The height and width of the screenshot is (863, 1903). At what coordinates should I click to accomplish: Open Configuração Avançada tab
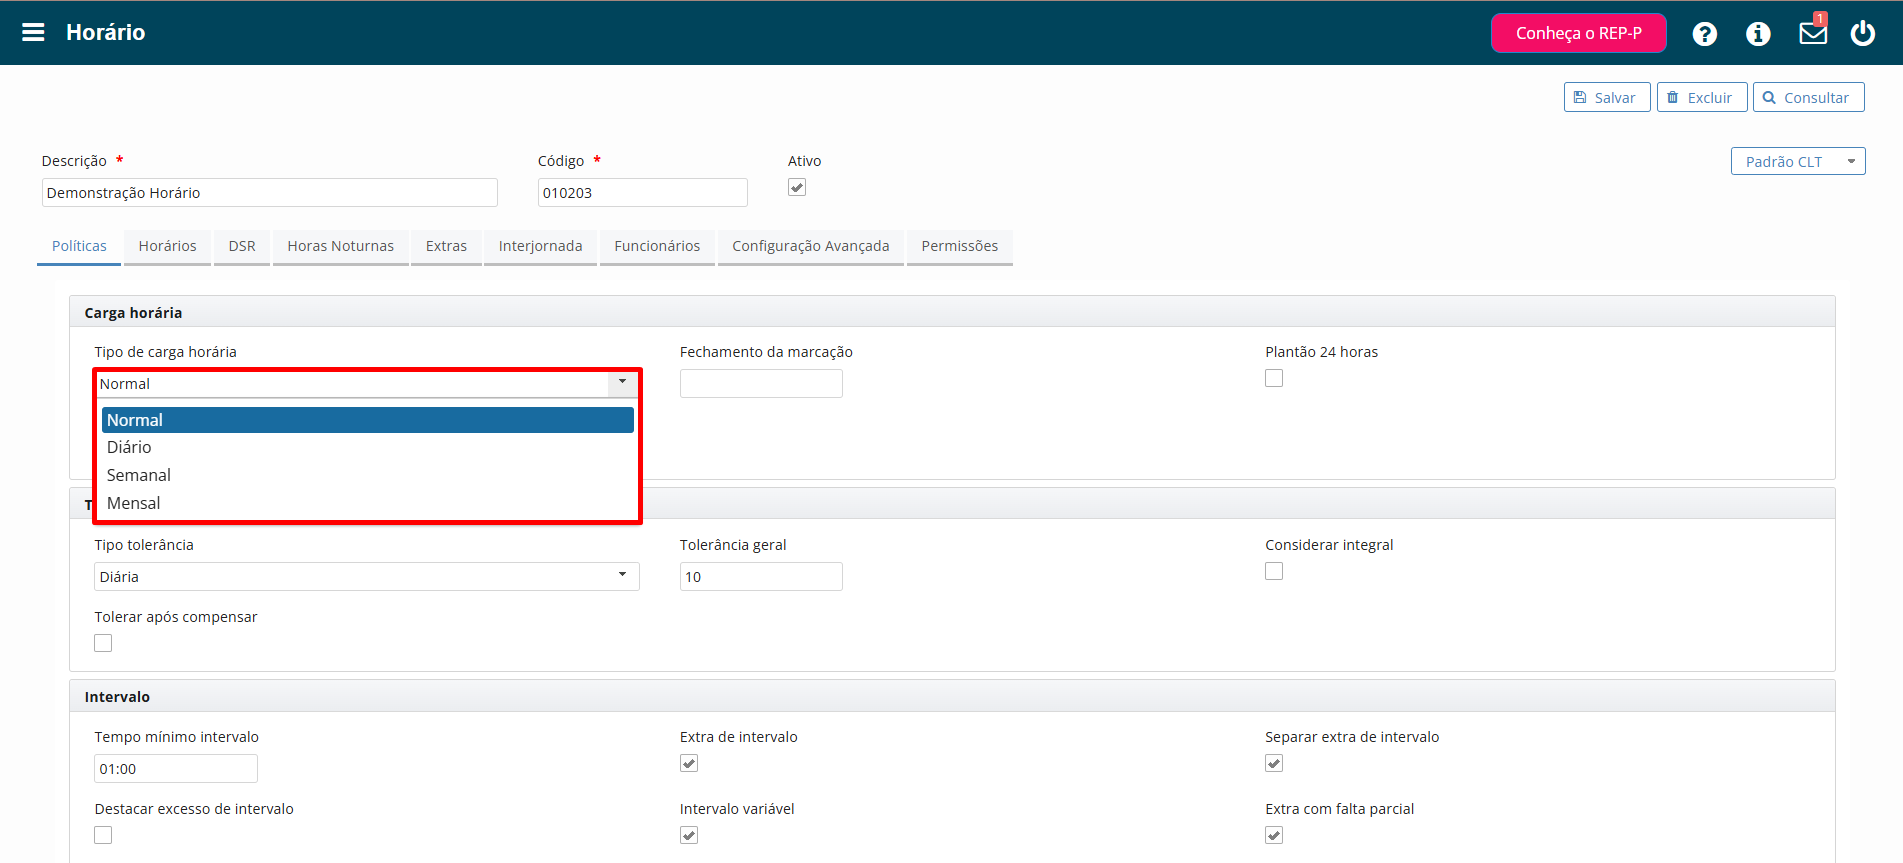click(811, 246)
